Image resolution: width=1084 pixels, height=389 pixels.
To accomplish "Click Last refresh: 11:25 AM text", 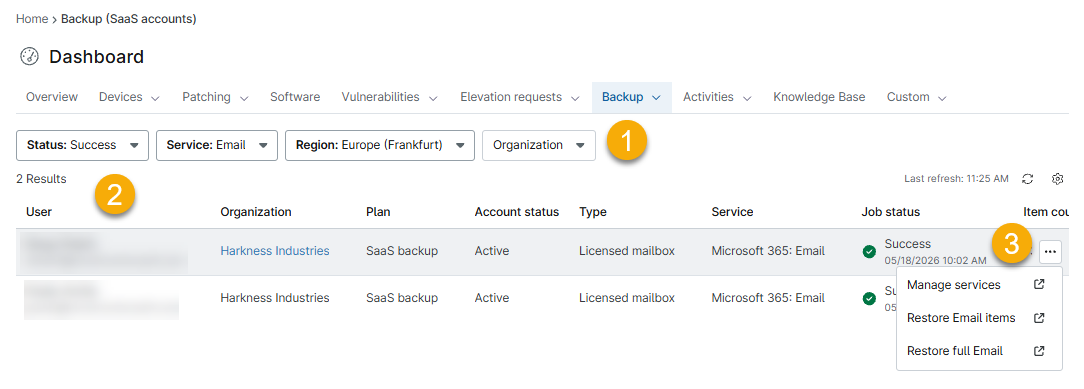I will pos(956,179).
